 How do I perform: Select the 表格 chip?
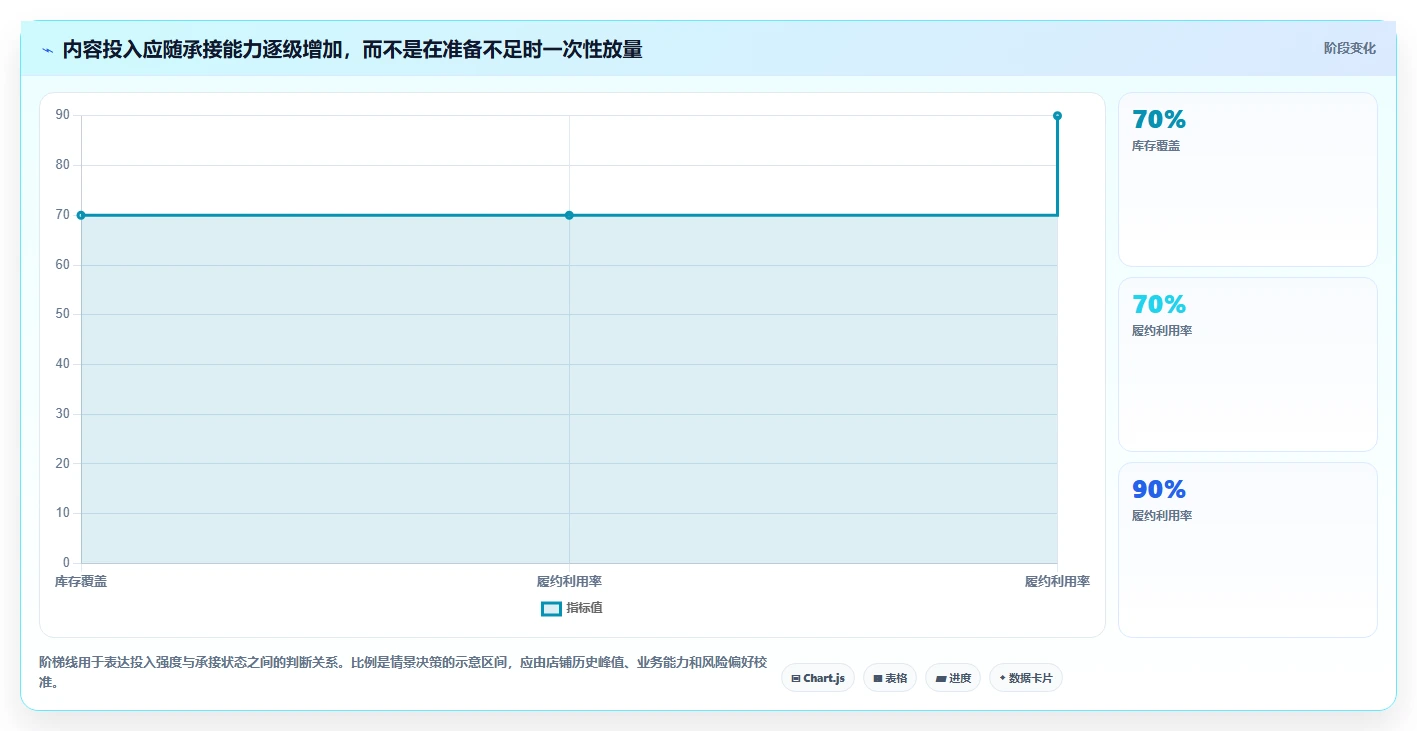[x=890, y=678]
